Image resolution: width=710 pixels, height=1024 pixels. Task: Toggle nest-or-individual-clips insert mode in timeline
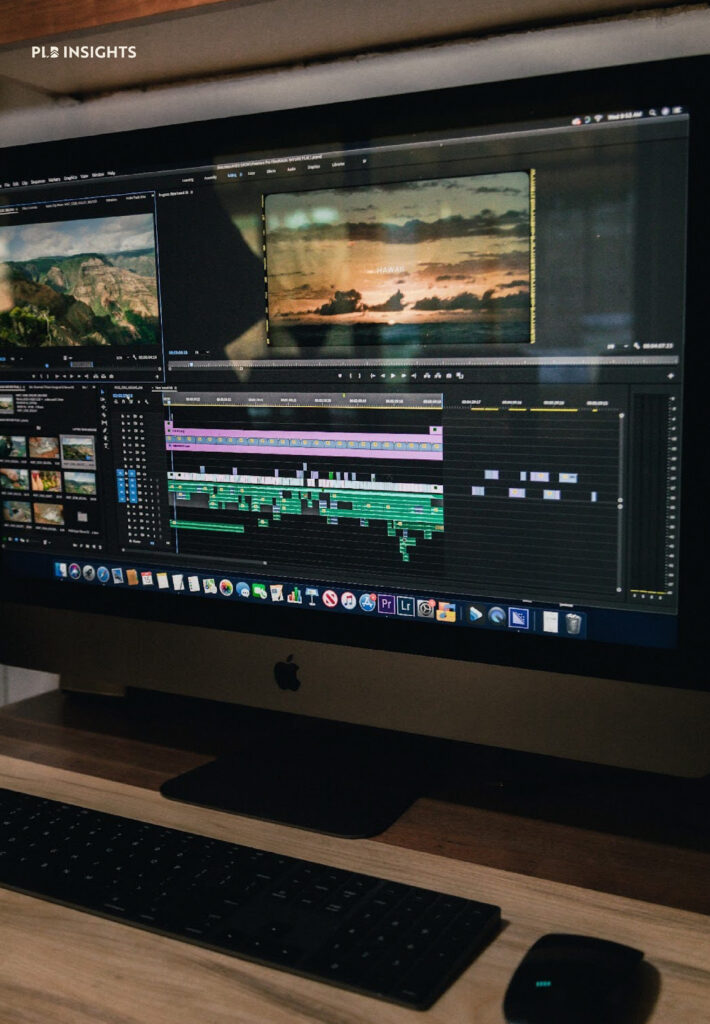pos(117,401)
